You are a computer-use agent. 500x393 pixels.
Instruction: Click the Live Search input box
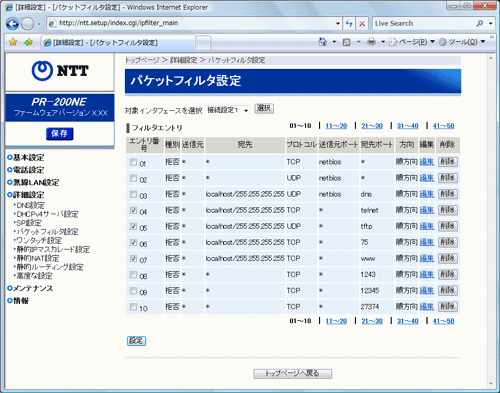coord(423,23)
